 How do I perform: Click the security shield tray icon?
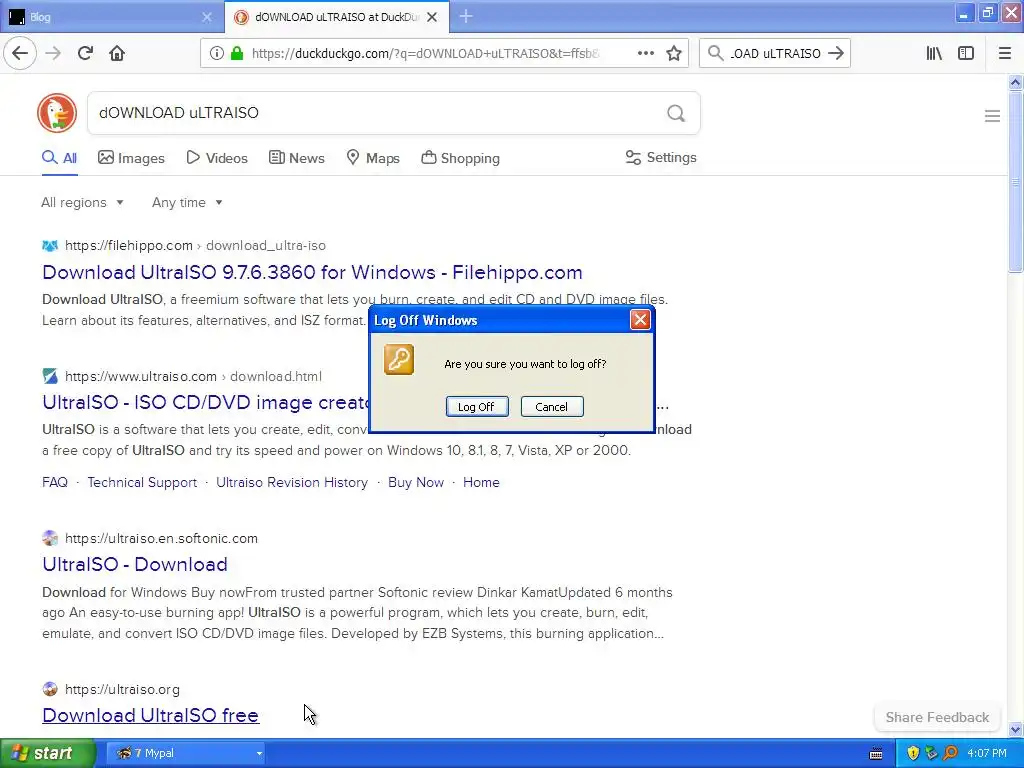point(913,753)
